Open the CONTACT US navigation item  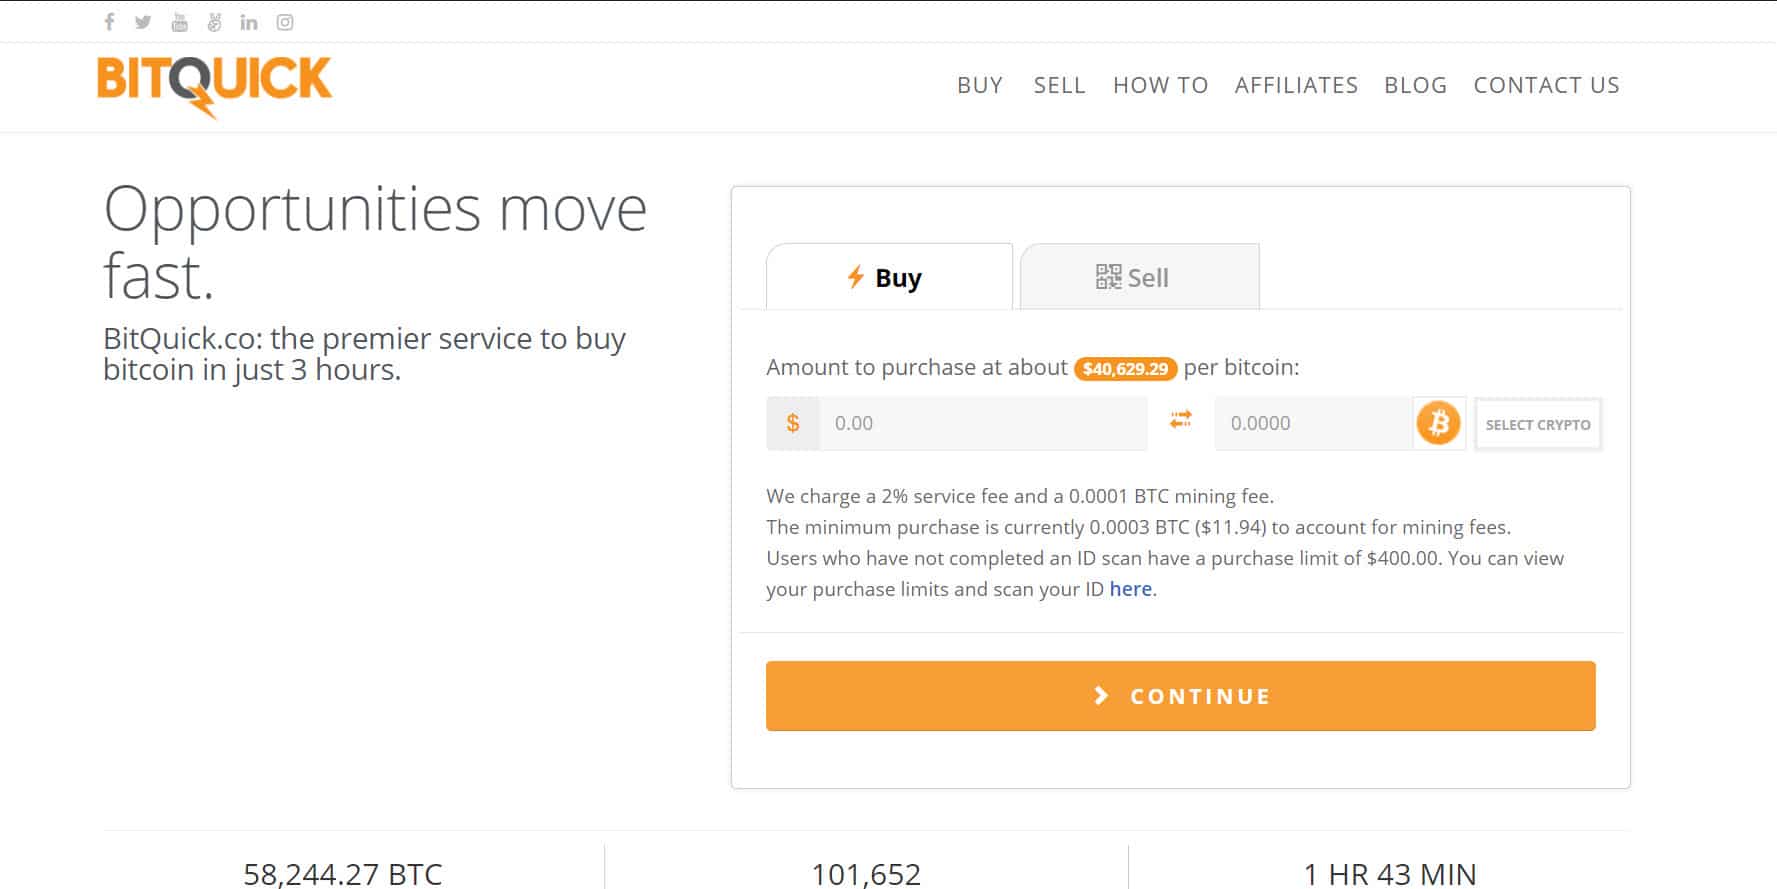[1546, 85]
